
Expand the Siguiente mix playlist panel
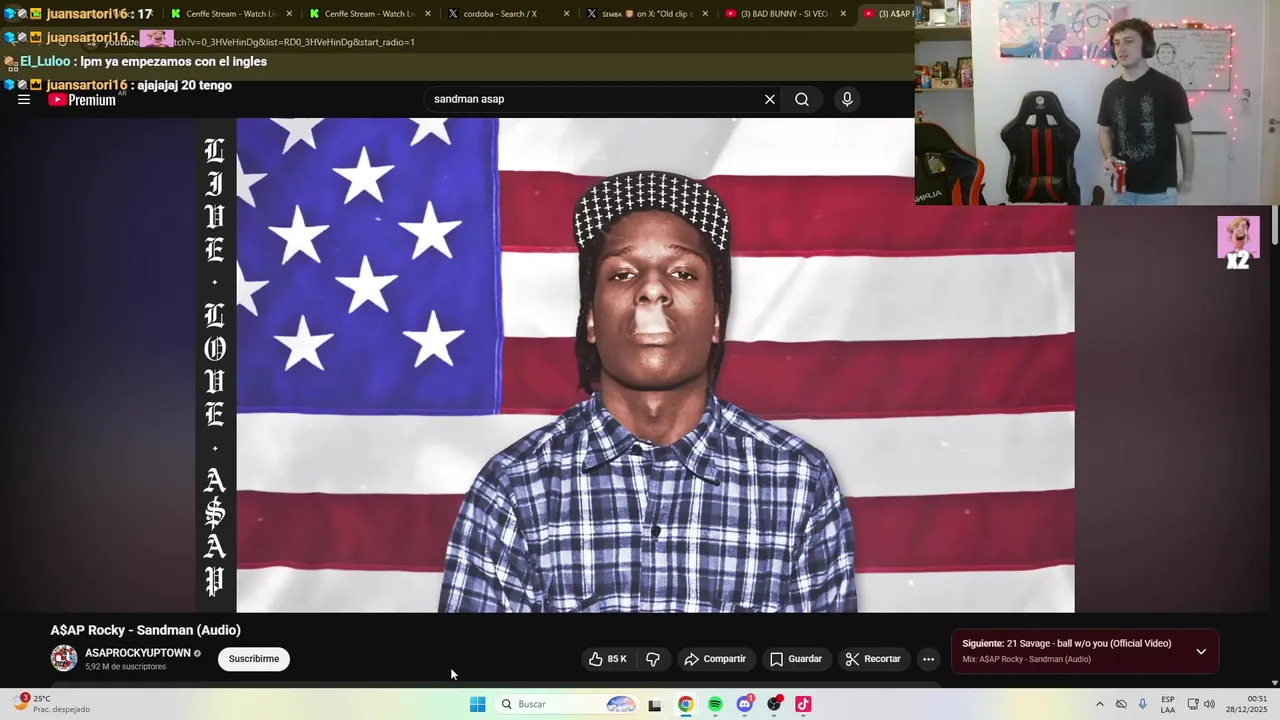[1201, 651]
